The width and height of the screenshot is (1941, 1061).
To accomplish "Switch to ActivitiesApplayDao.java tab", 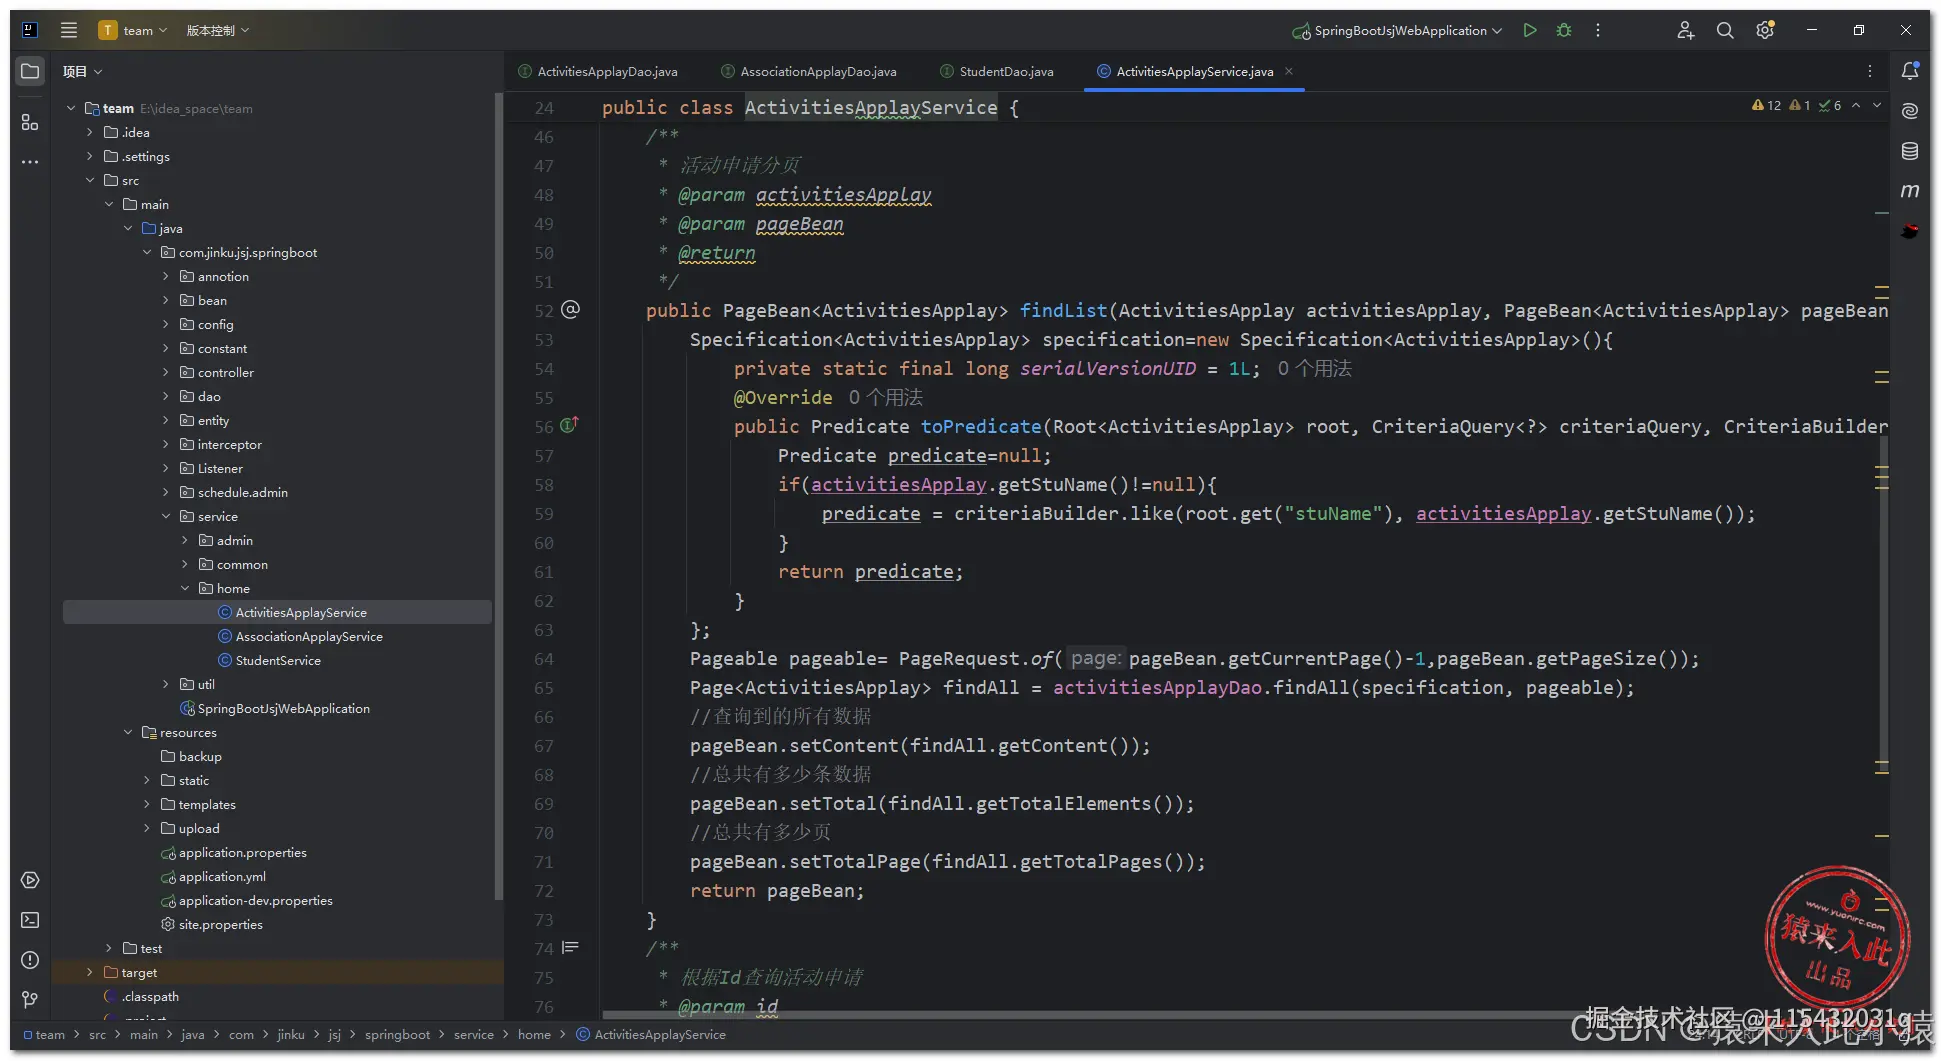I will [x=598, y=71].
